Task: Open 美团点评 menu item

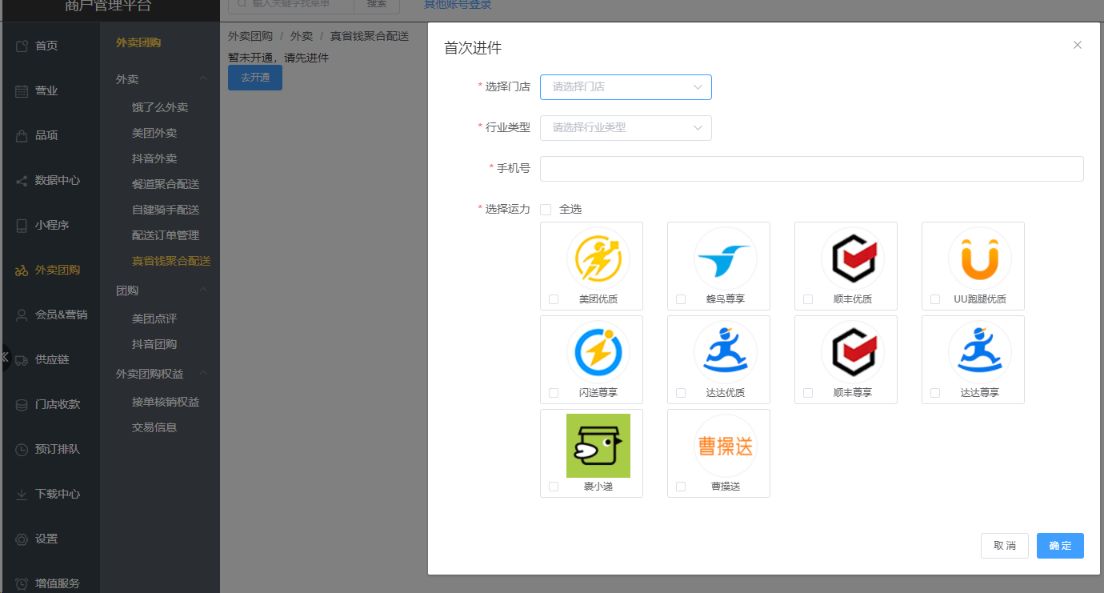Action: pos(154,318)
